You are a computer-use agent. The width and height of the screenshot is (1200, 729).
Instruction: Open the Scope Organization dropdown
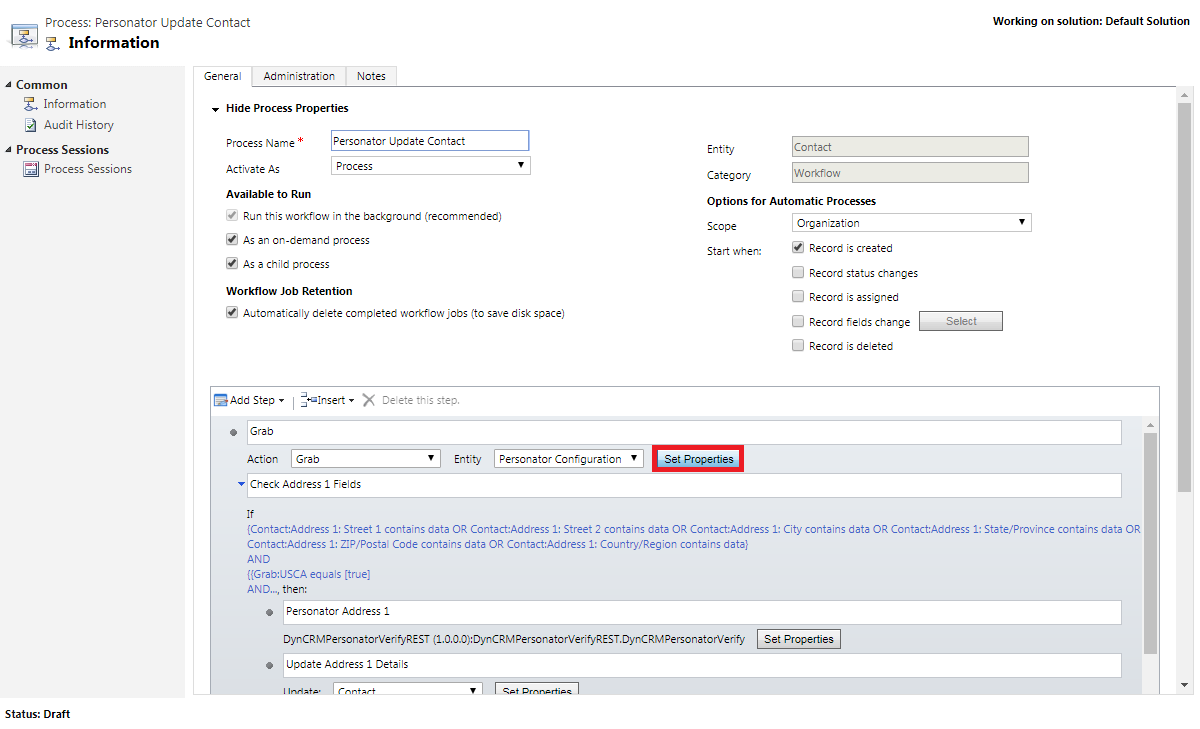point(911,223)
